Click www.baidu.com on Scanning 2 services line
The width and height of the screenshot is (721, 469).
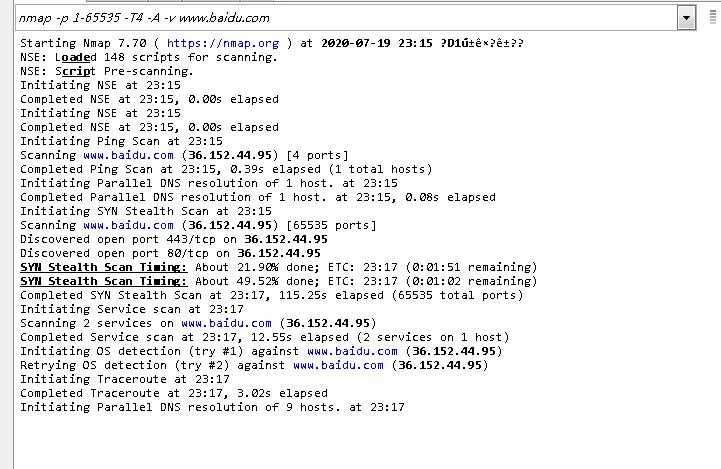click(x=226, y=323)
